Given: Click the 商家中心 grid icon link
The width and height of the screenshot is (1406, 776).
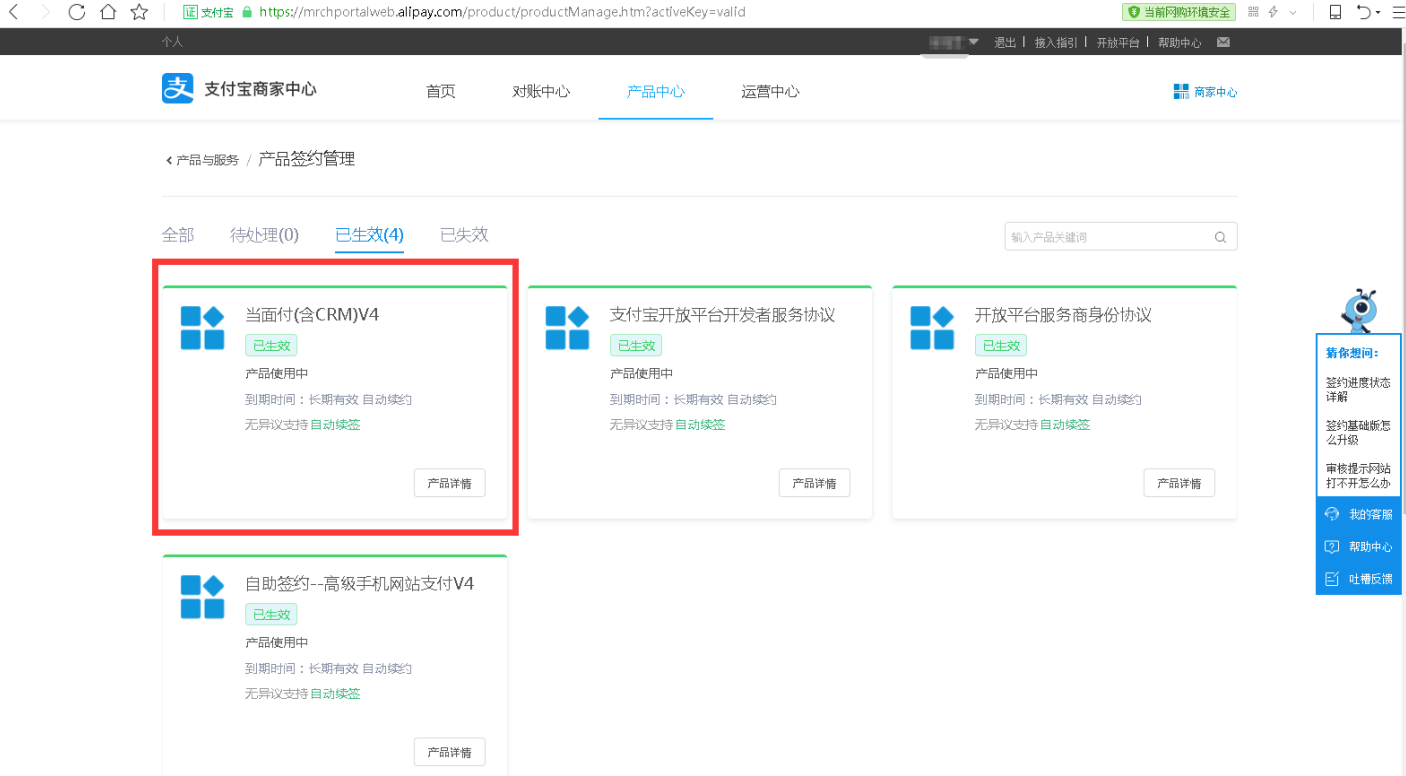Looking at the screenshot, I should tap(1205, 92).
